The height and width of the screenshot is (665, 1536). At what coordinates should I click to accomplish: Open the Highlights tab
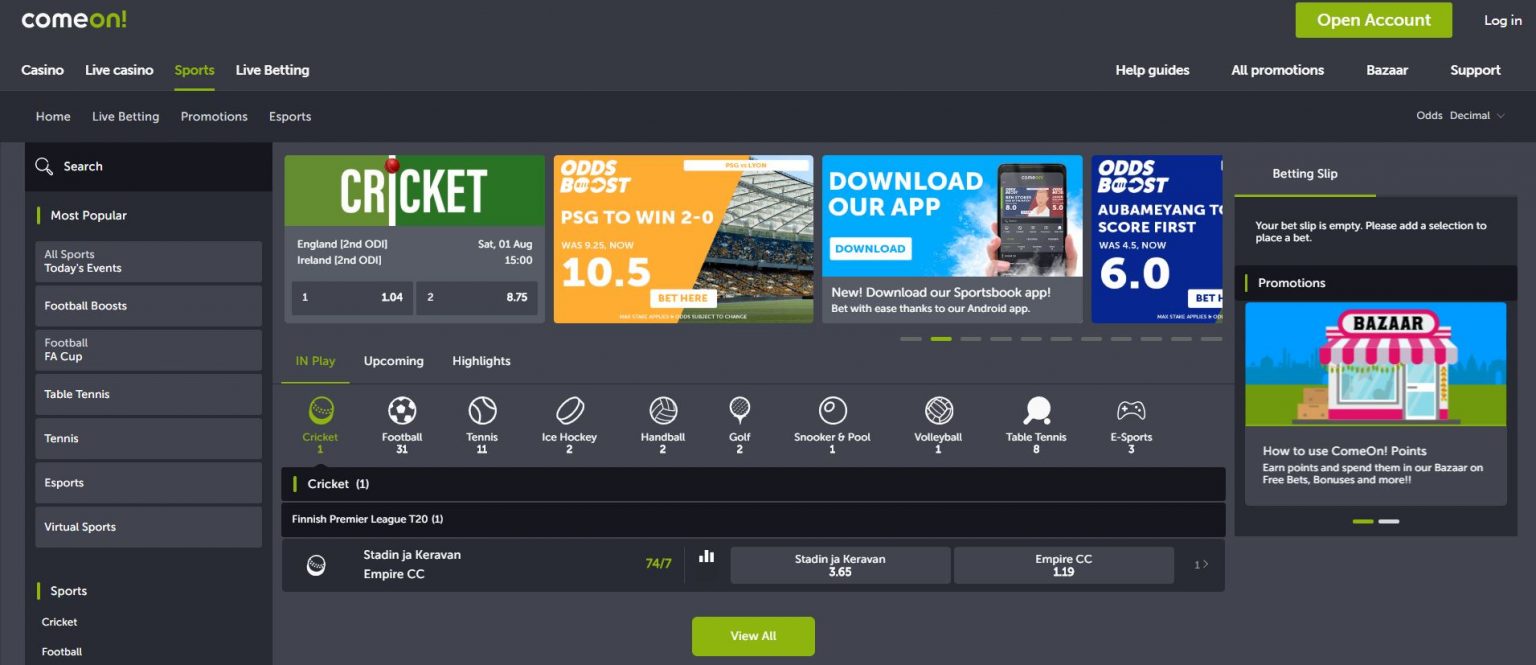(x=481, y=361)
